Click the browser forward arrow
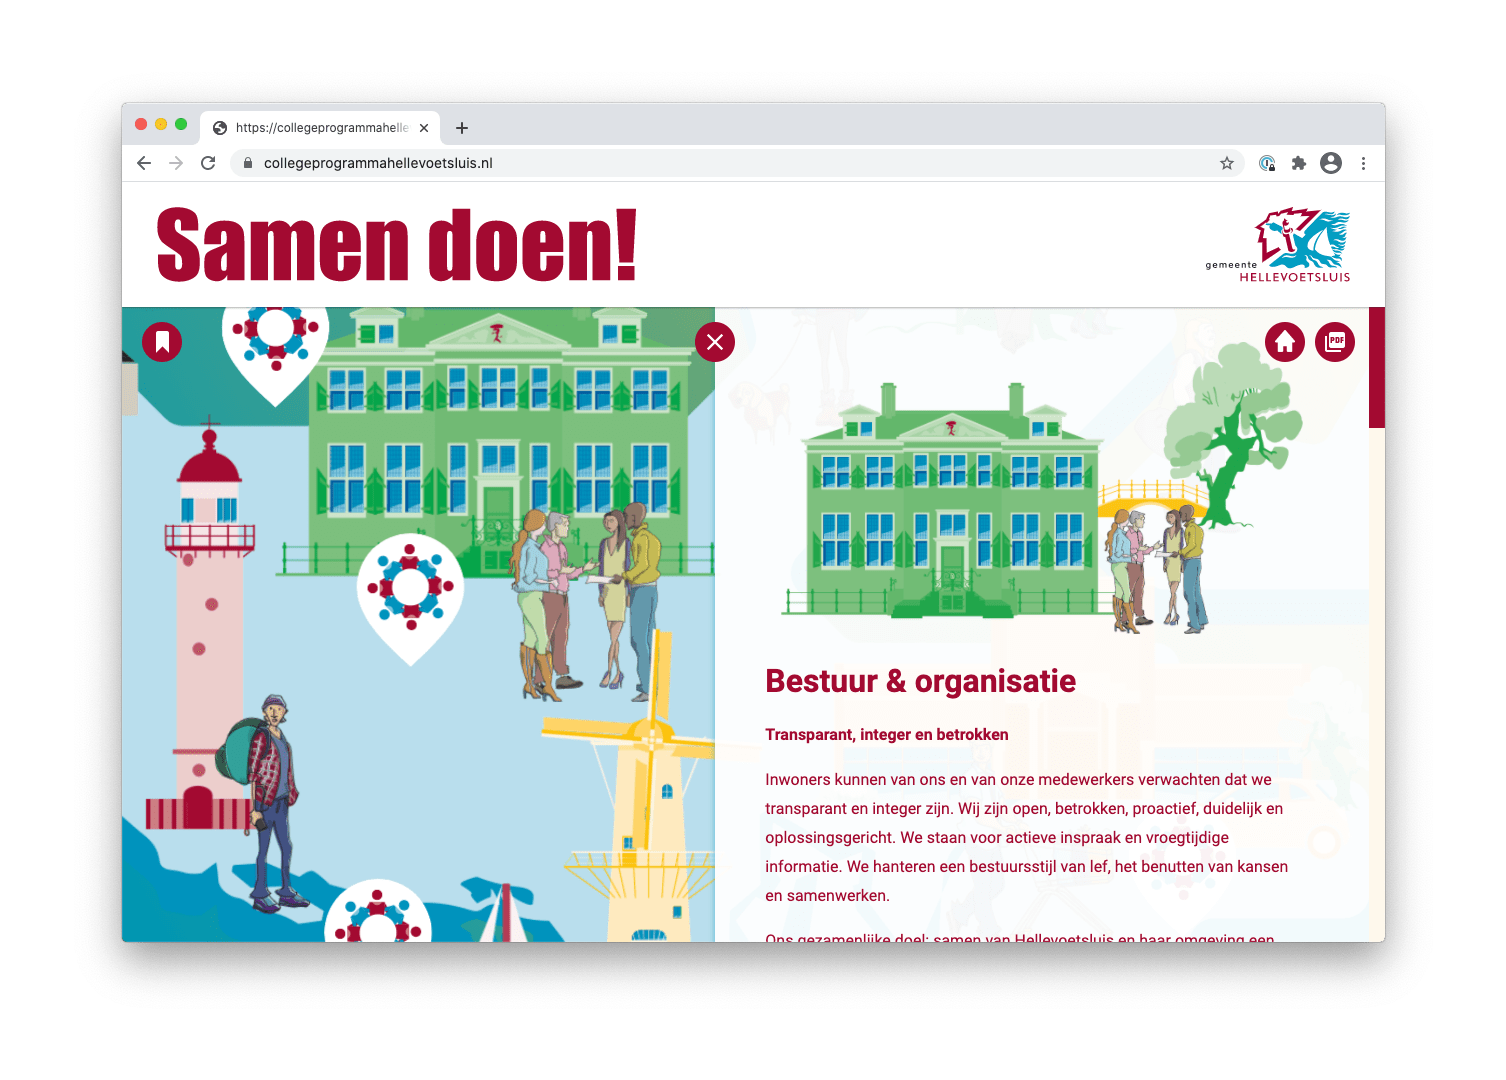The image size is (1506, 1080). click(176, 163)
